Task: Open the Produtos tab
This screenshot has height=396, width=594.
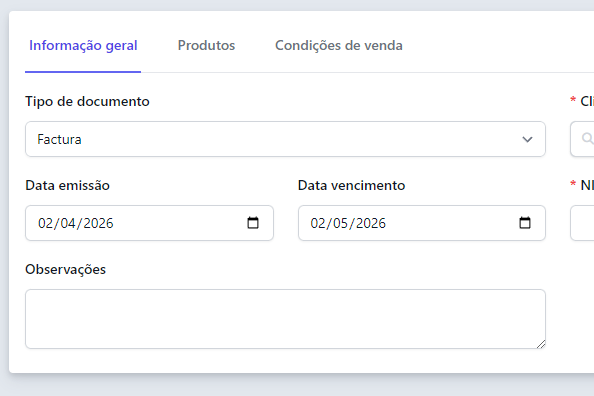Action: (206, 45)
